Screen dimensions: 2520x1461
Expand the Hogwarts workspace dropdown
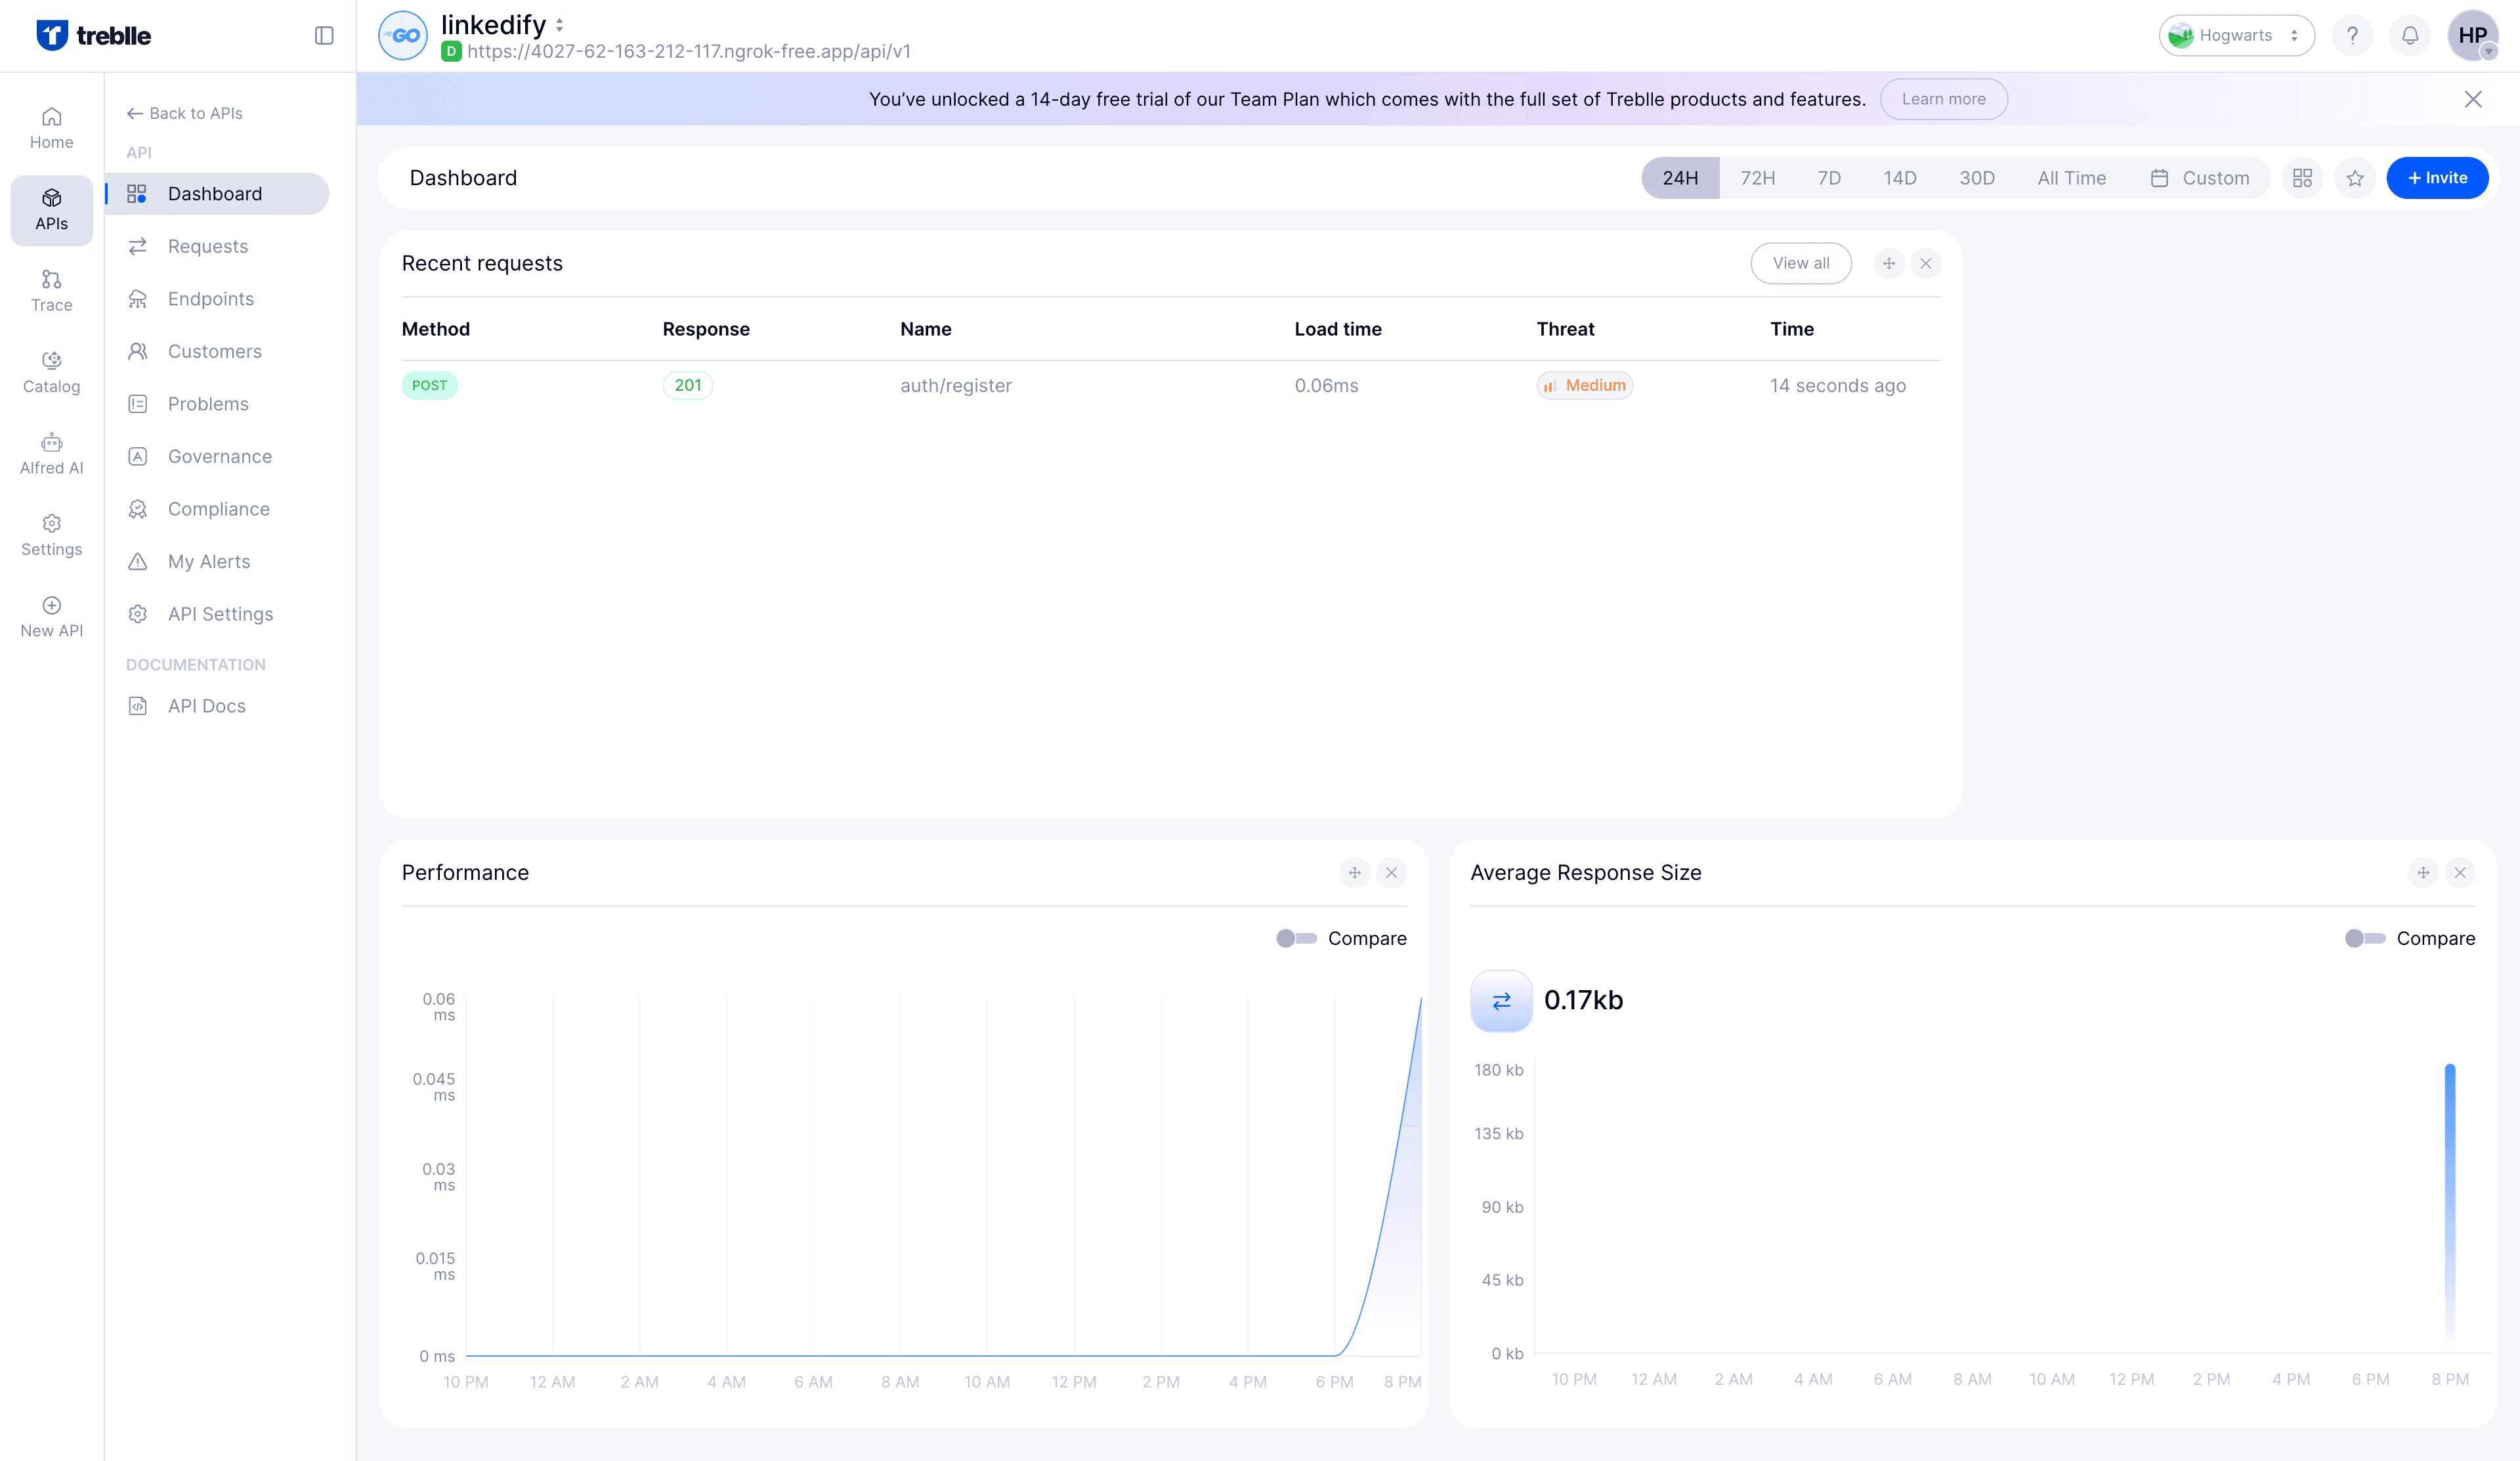point(2236,36)
